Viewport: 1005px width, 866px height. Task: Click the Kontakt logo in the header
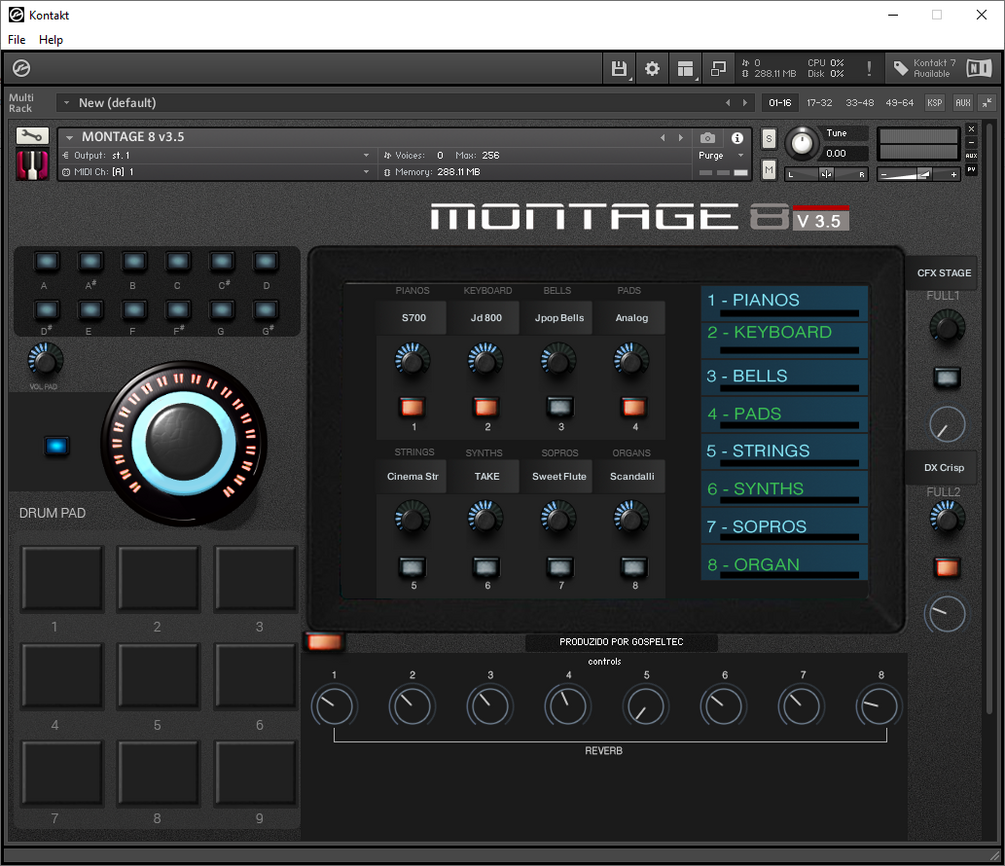pyautogui.click(x=21, y=68)
